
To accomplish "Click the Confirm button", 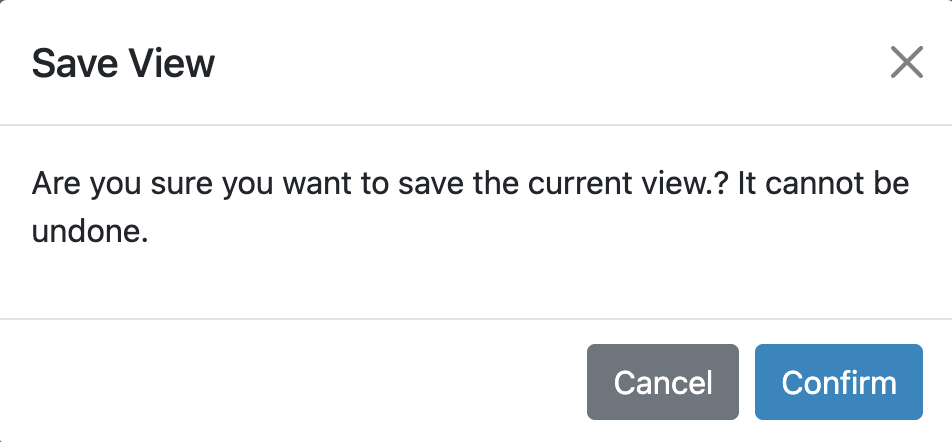I will (838, 382).
